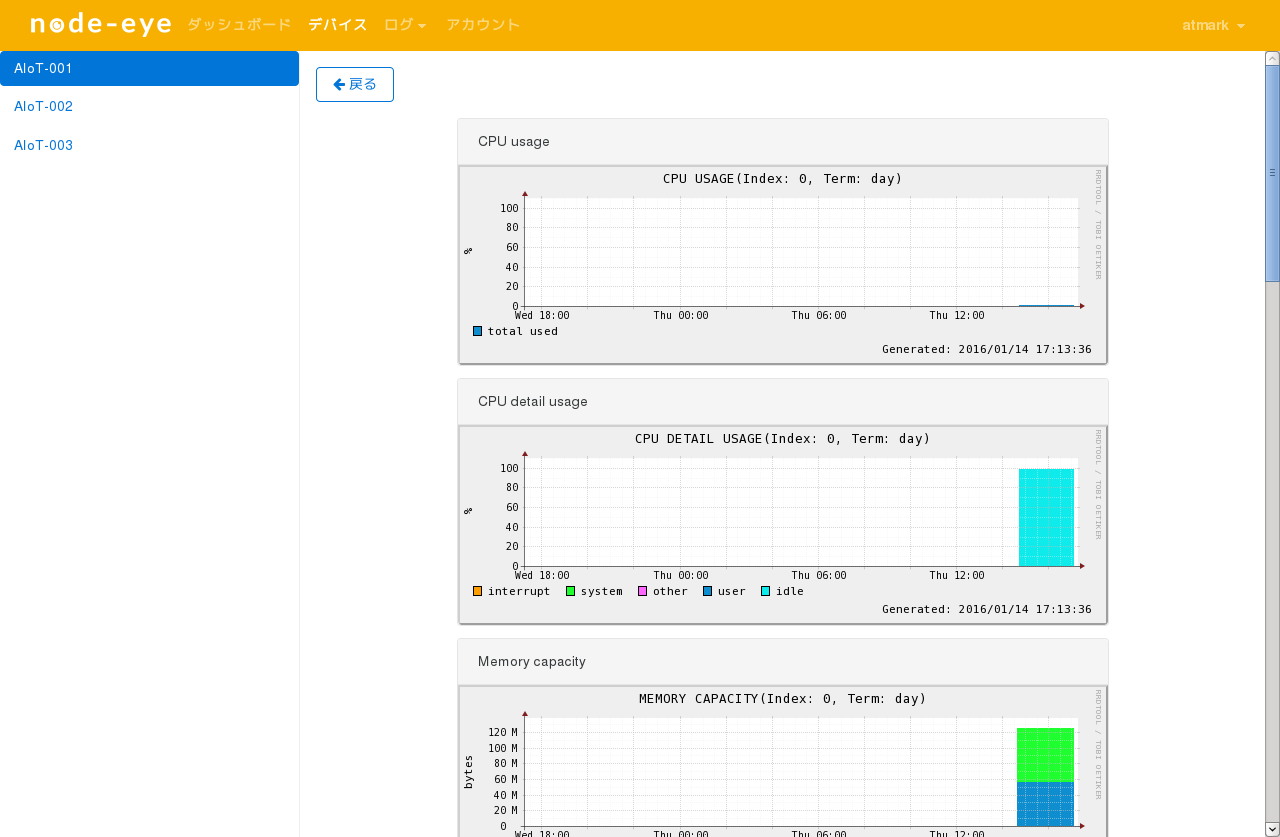Open the アカウント page
The width and height of the screenshot is (1280, 837).
[x=483, y=25]
